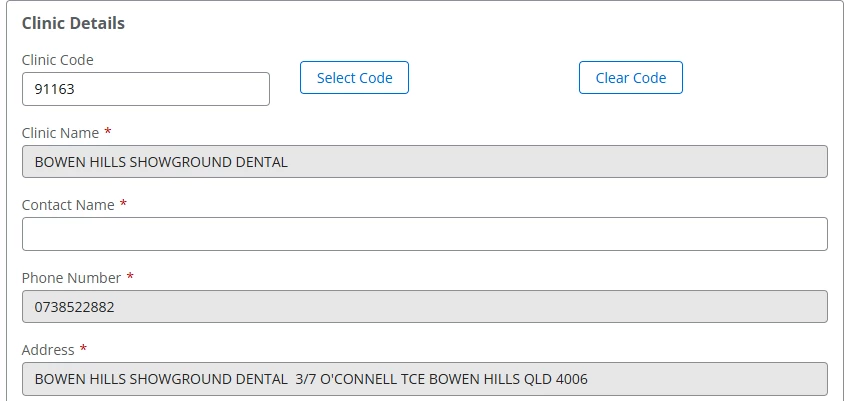This screenshot has width=848, height=401.
Task: Click the red asterisk beside Phone Number
Action: coord(130,276)
